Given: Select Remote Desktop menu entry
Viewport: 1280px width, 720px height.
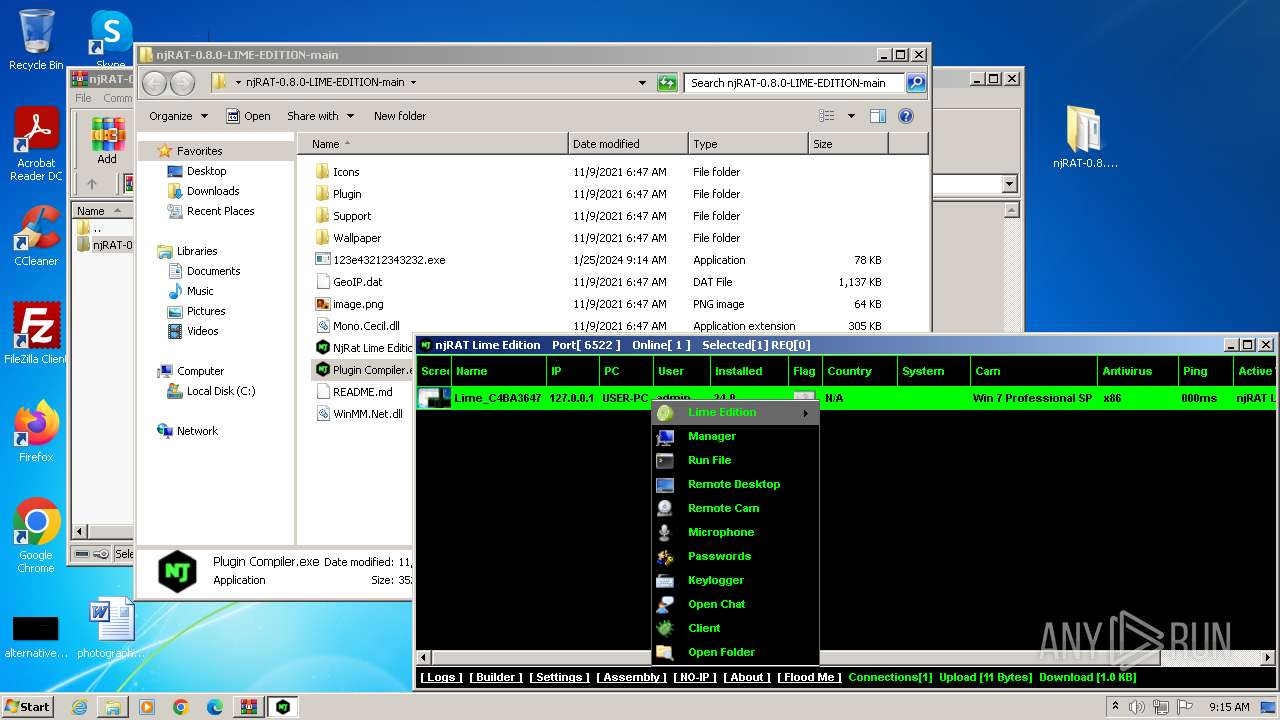Looking at the screenshot, I should 735,484.
